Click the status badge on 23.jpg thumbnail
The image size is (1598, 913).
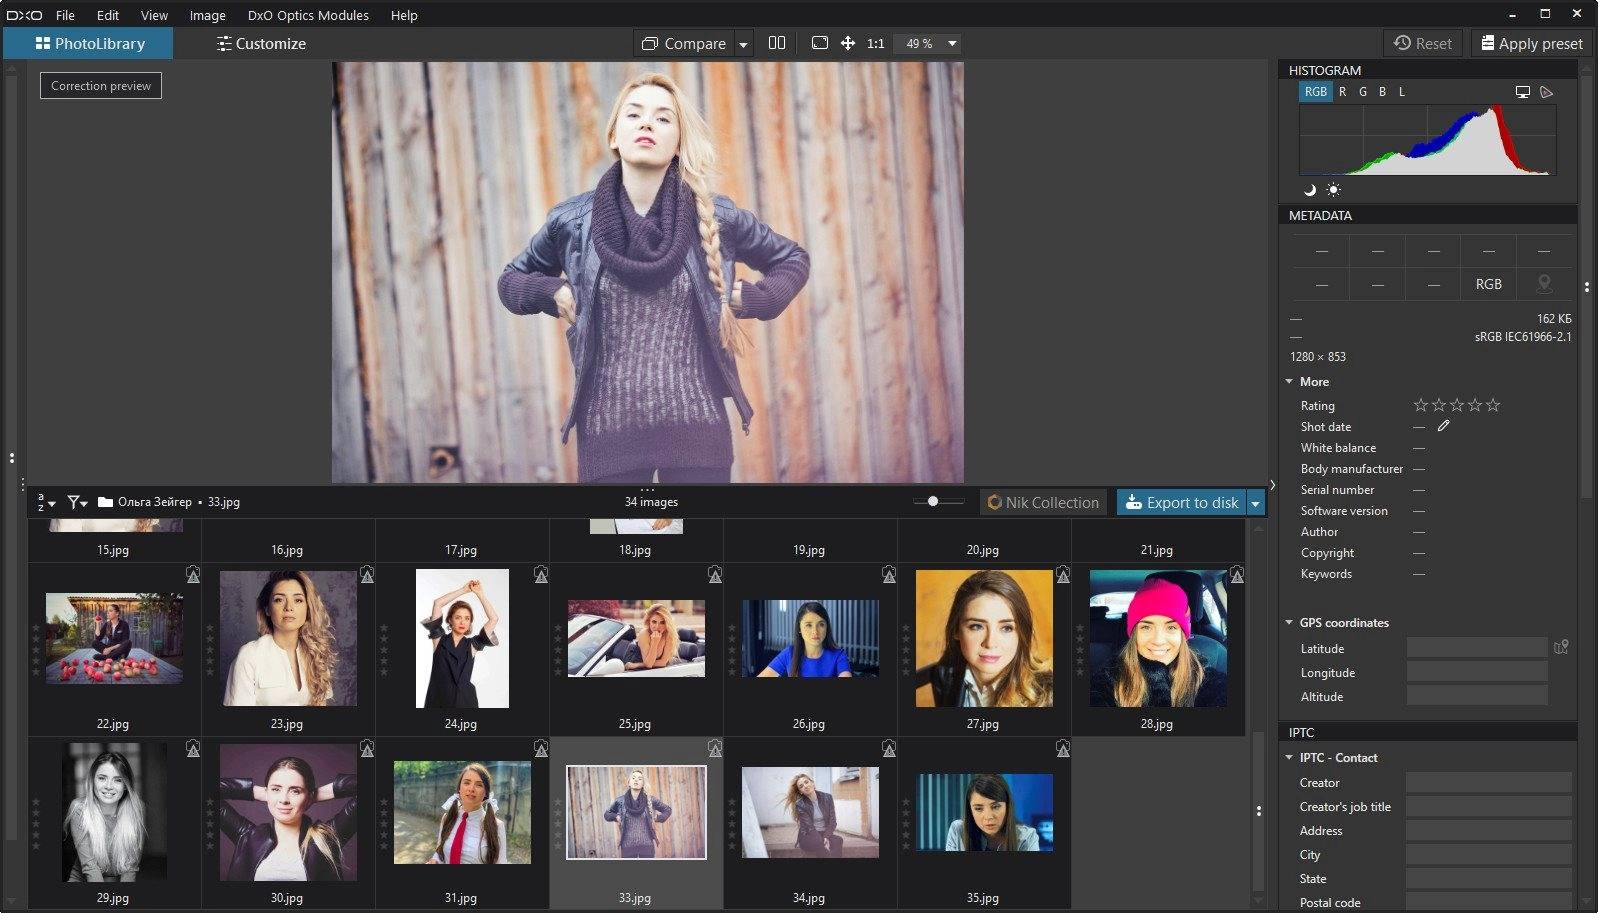(367, 574)
